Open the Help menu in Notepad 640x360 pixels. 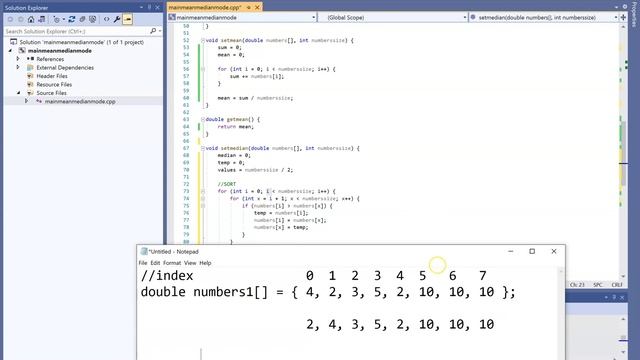tap(205, 263)
